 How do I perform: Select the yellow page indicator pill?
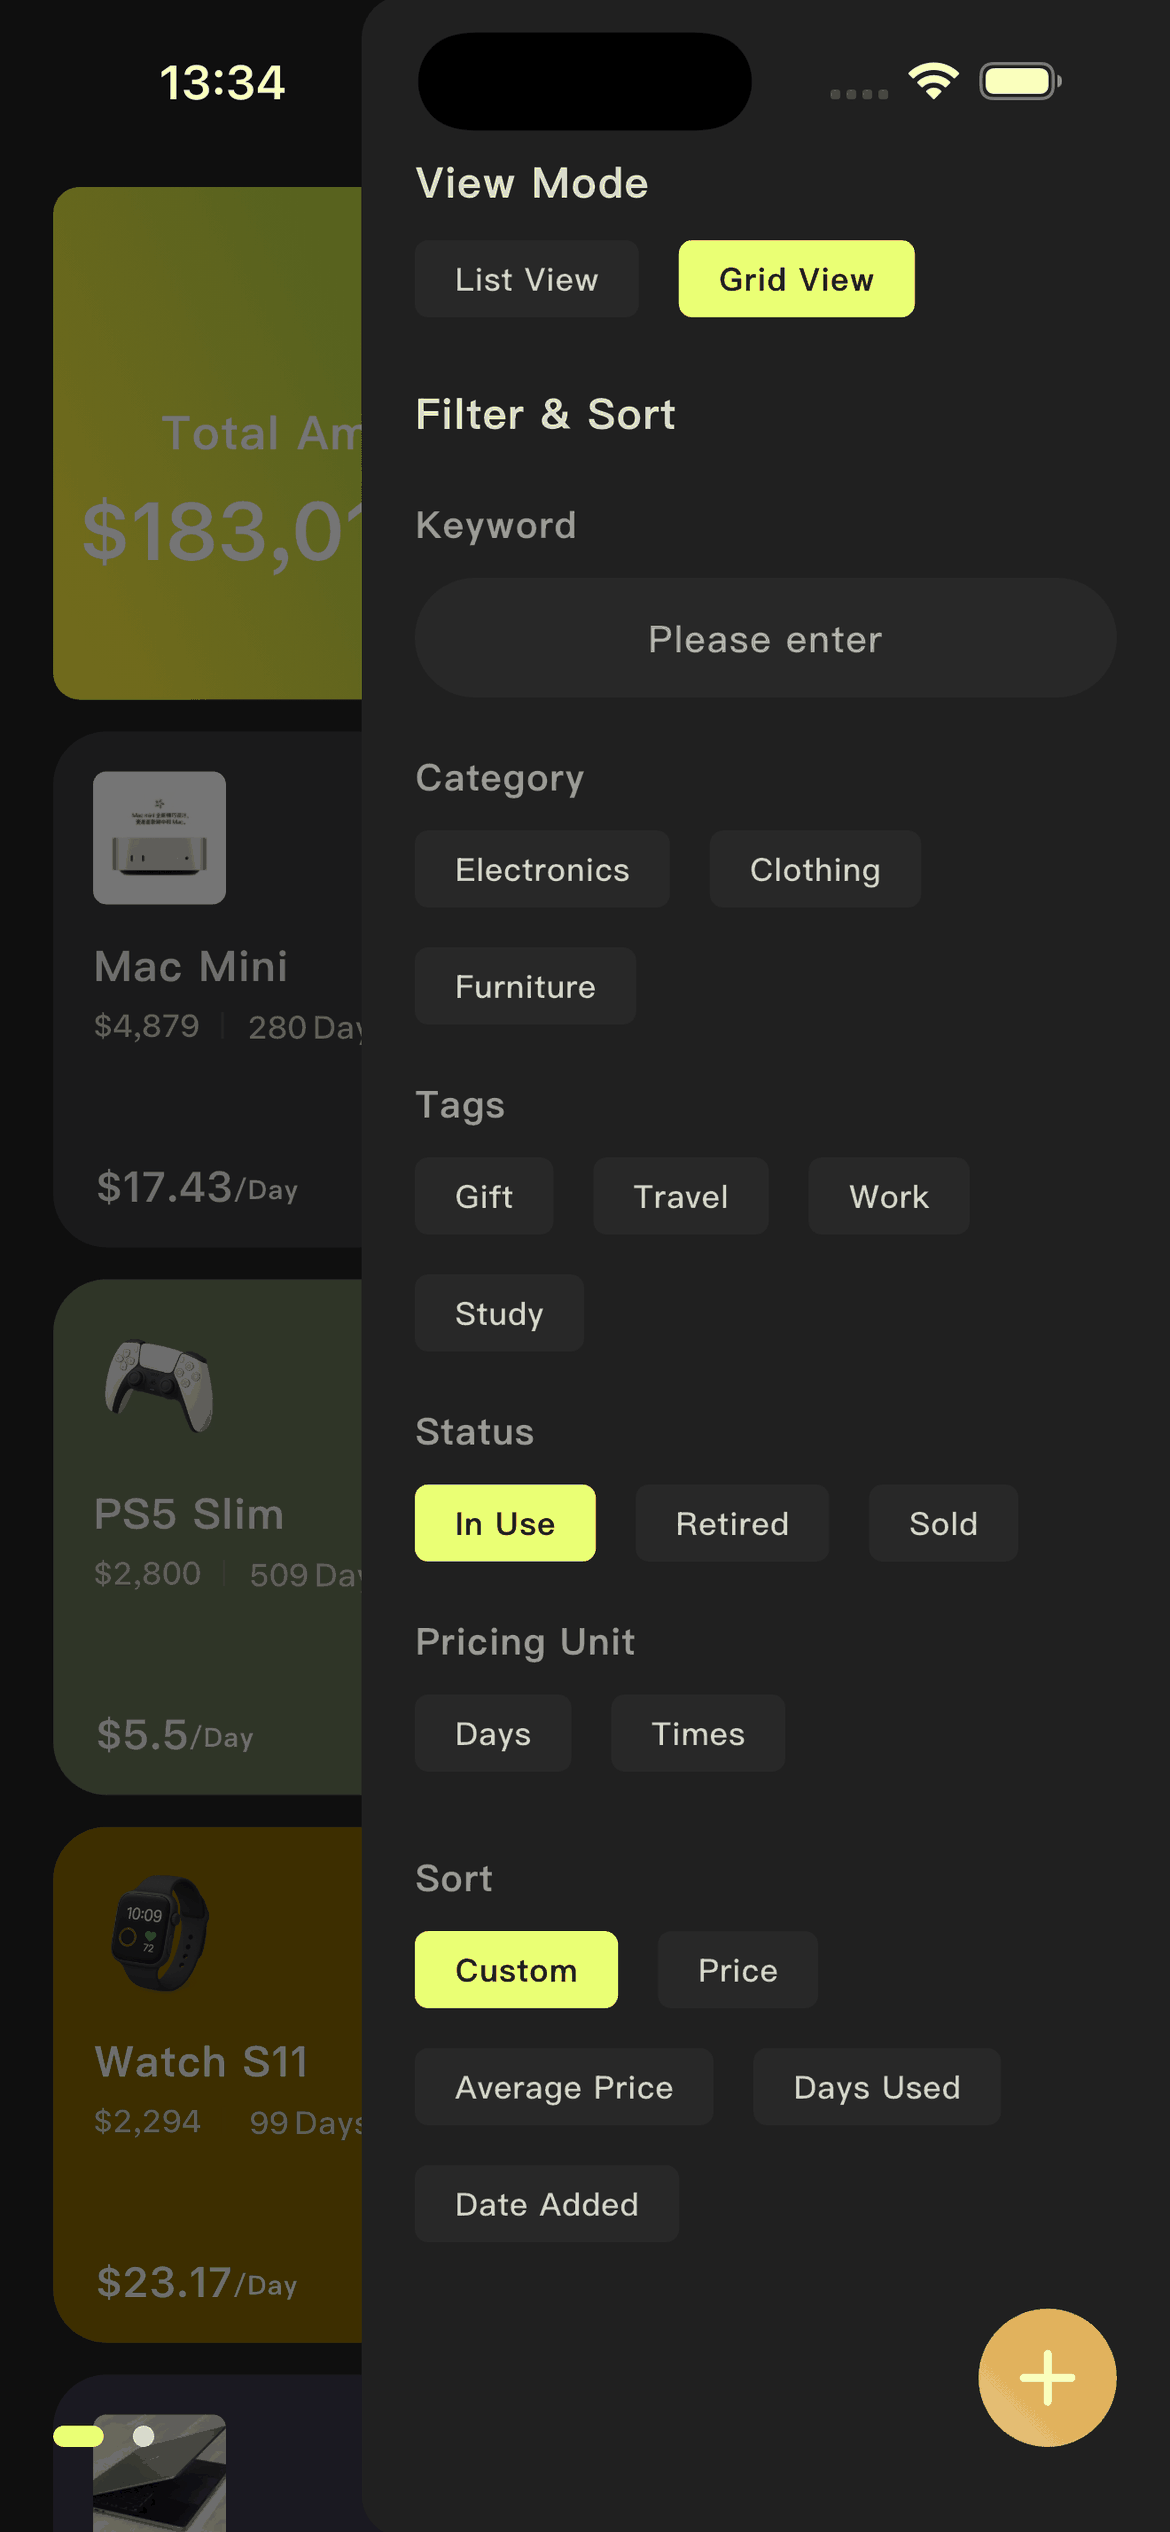[x=79, y=2436]
